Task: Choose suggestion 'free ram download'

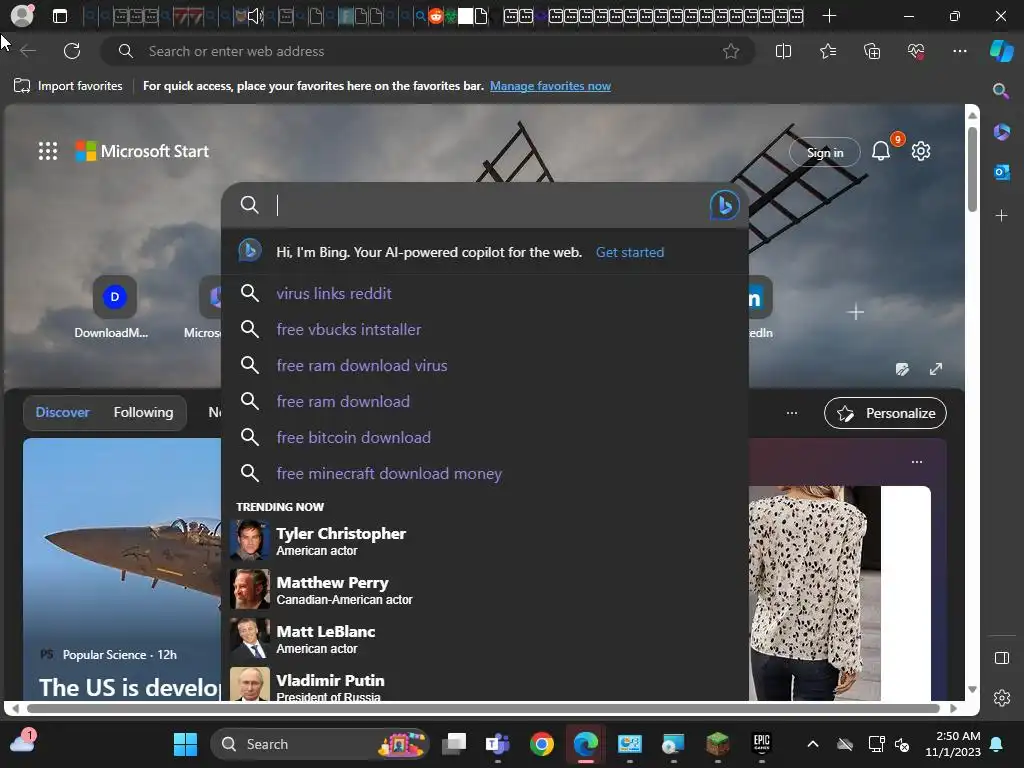Action: (x=485, y=401)
